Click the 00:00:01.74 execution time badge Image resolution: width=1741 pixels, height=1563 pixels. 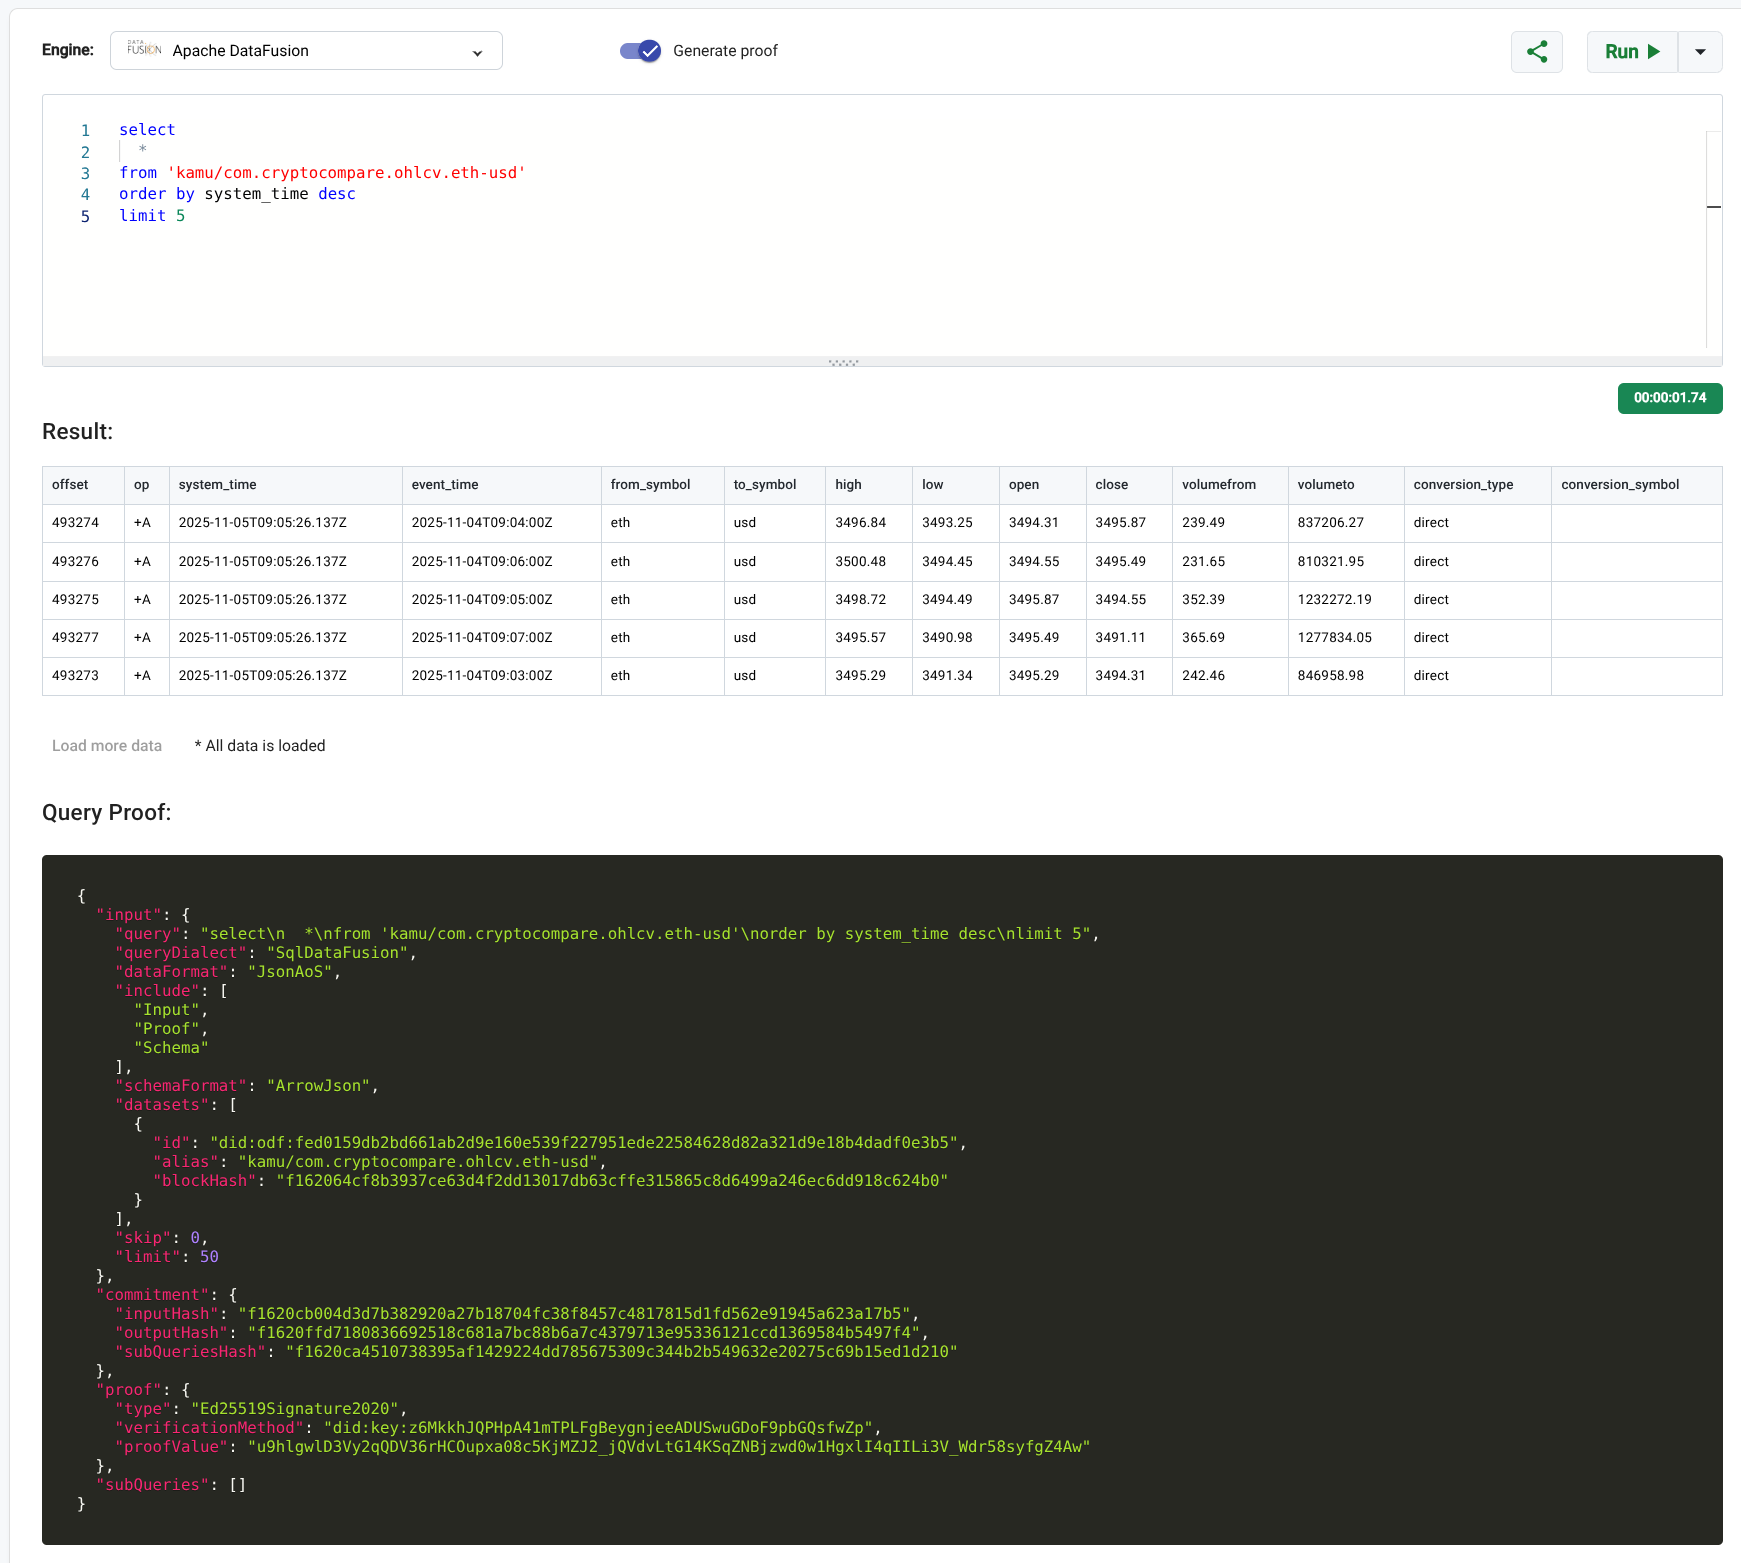(1669, 398)
